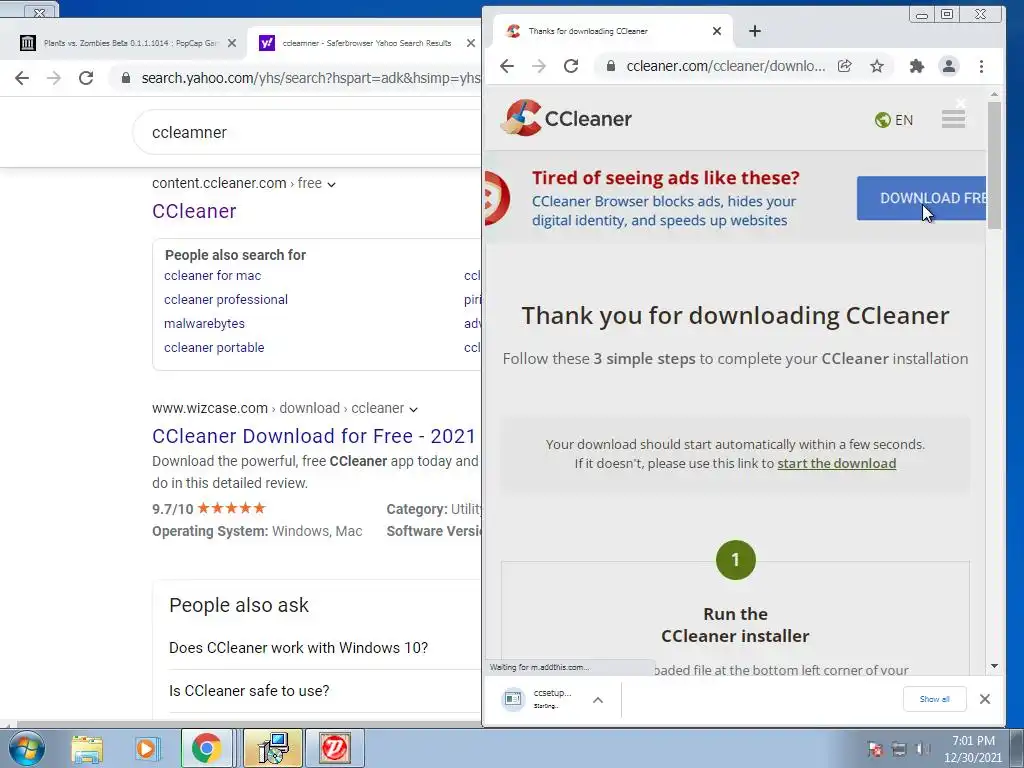The image size is (1024, 768).
Task: Click the CCleaner address bar URL
Action: click(725, 66)
